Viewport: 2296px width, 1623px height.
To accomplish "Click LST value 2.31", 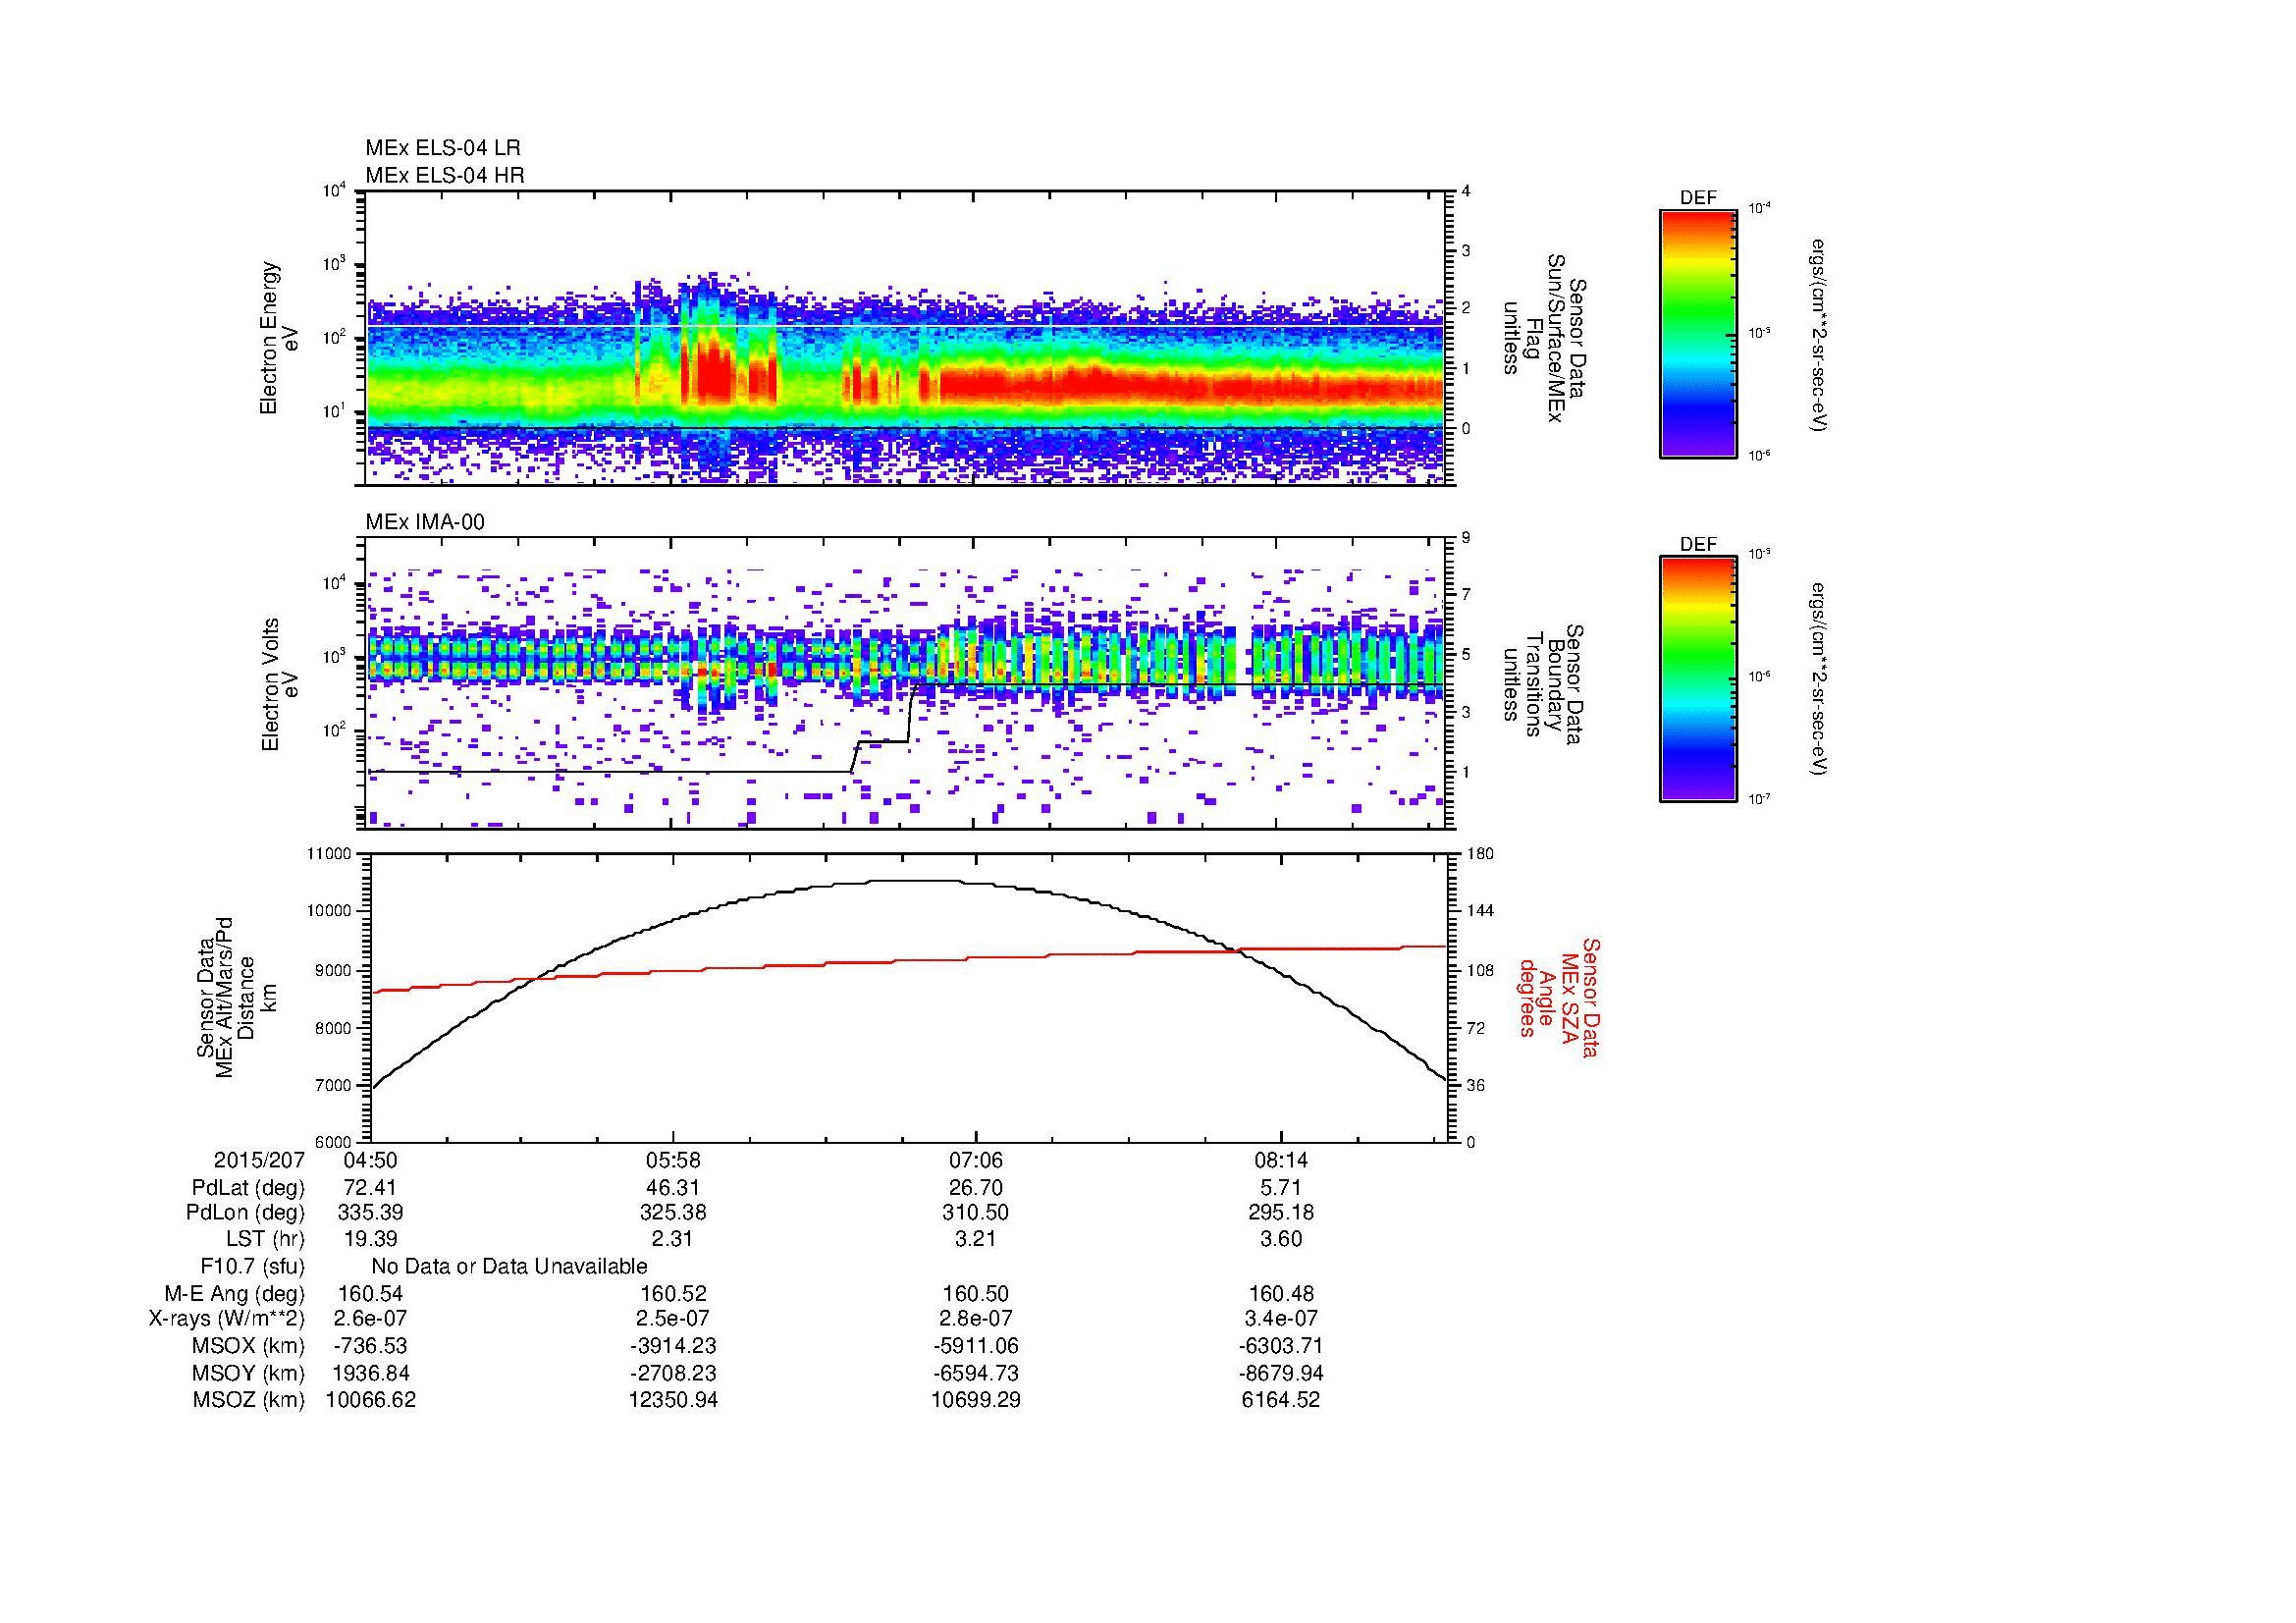I will point(673,1240).
